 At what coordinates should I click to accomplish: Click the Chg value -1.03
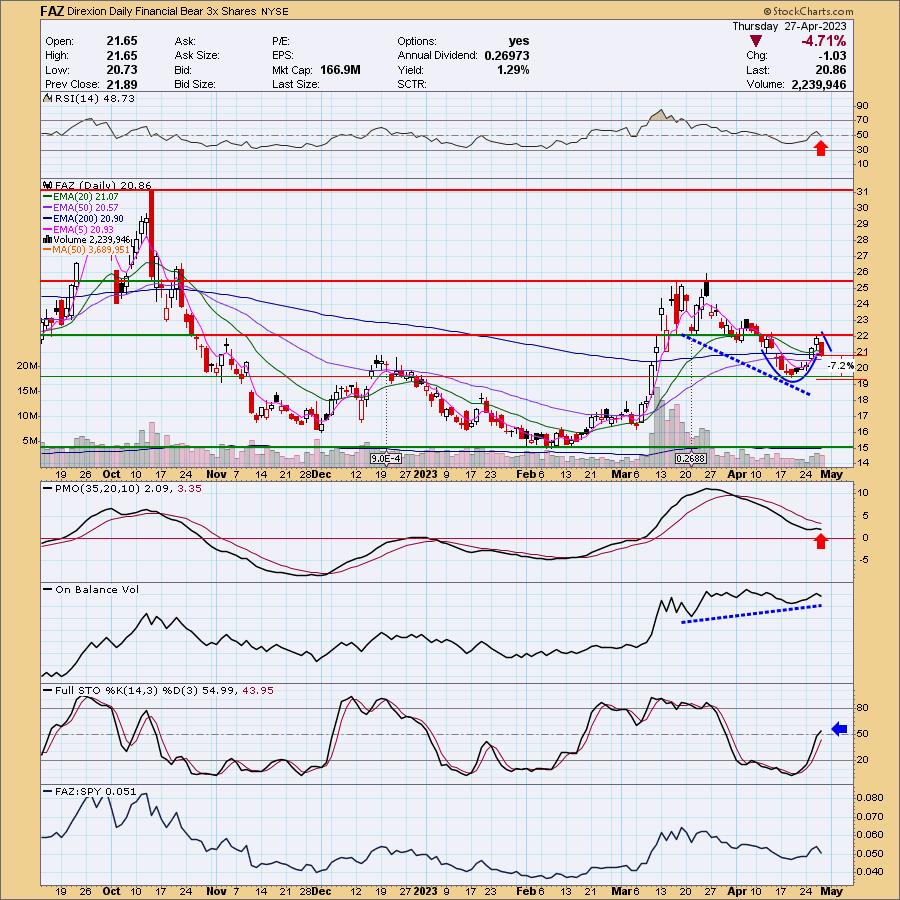pos(832,56)
